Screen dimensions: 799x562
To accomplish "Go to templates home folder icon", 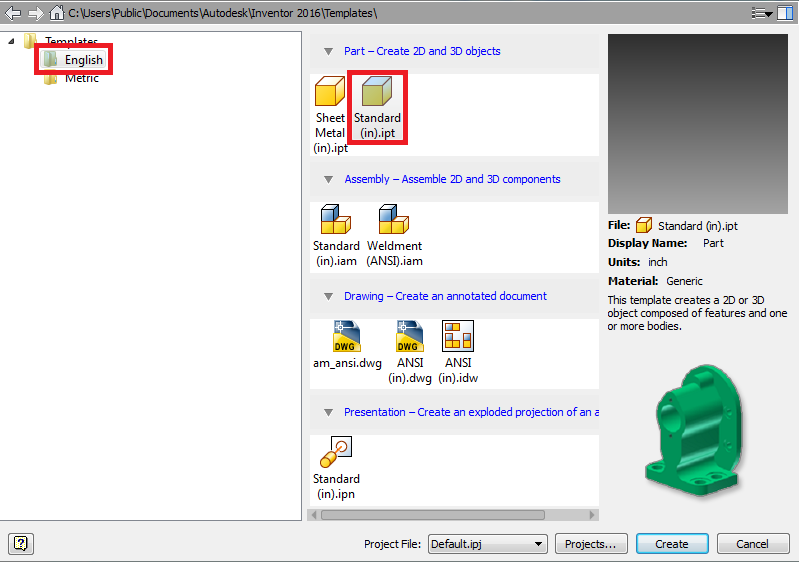I will pos(57,13).
